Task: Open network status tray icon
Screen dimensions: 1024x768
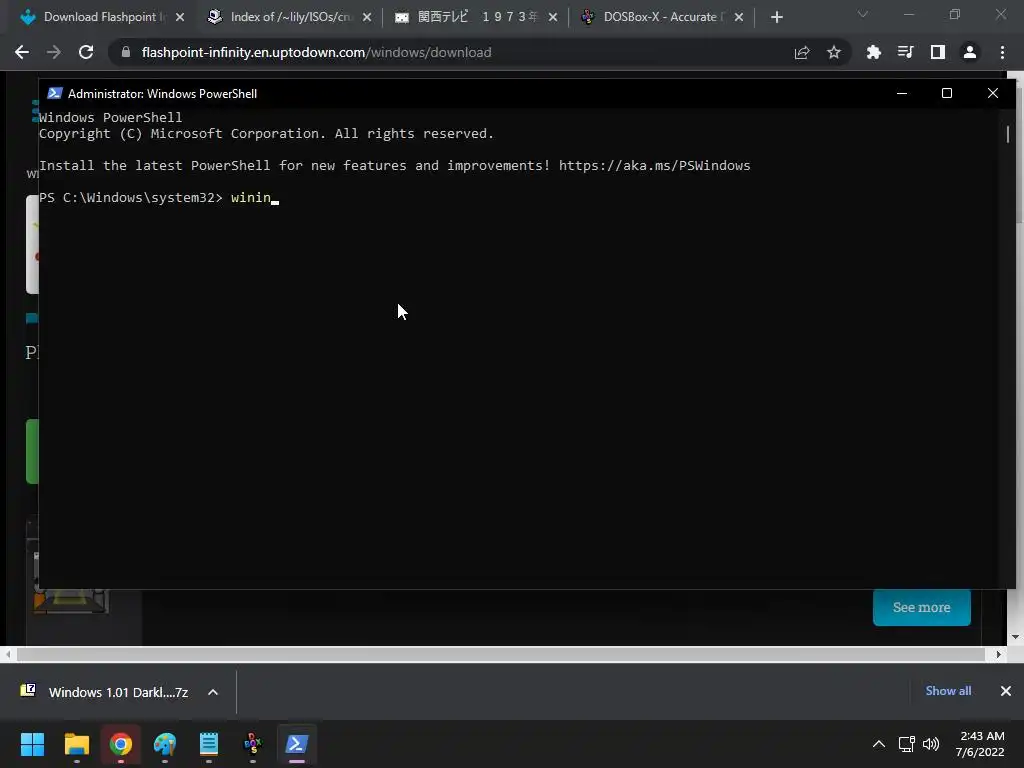Action: [x=906, y=744]
